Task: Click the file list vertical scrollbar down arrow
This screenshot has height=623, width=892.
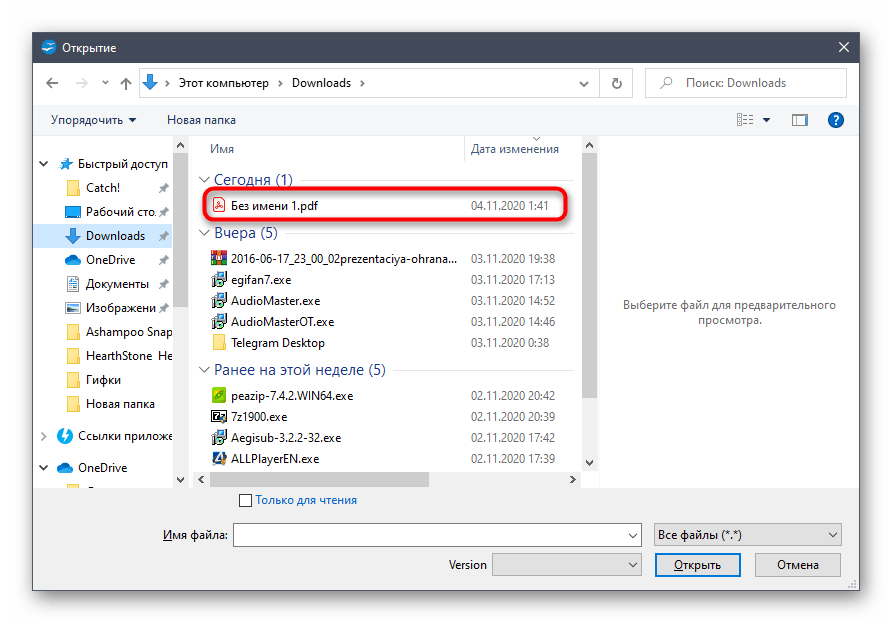Action: [589, 463]
